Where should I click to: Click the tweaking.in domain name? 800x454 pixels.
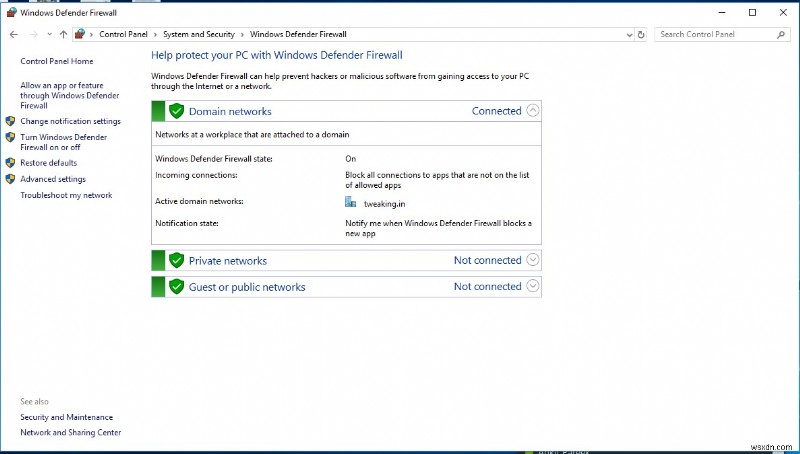[x=385, y=204]
